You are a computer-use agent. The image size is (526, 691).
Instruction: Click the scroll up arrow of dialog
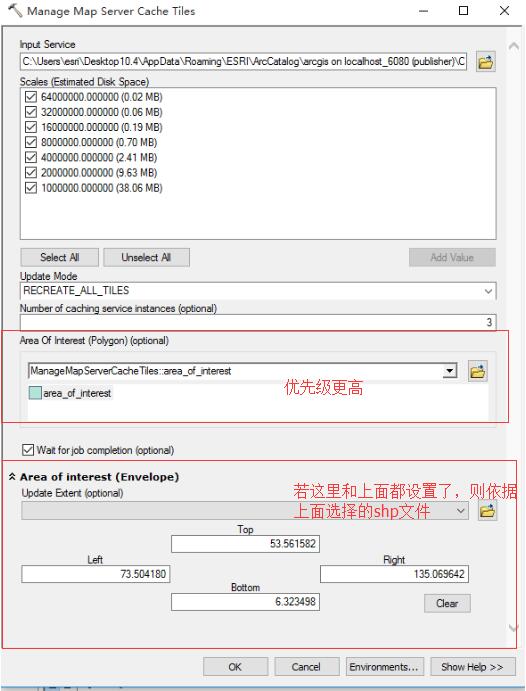(x=513, y=46)
